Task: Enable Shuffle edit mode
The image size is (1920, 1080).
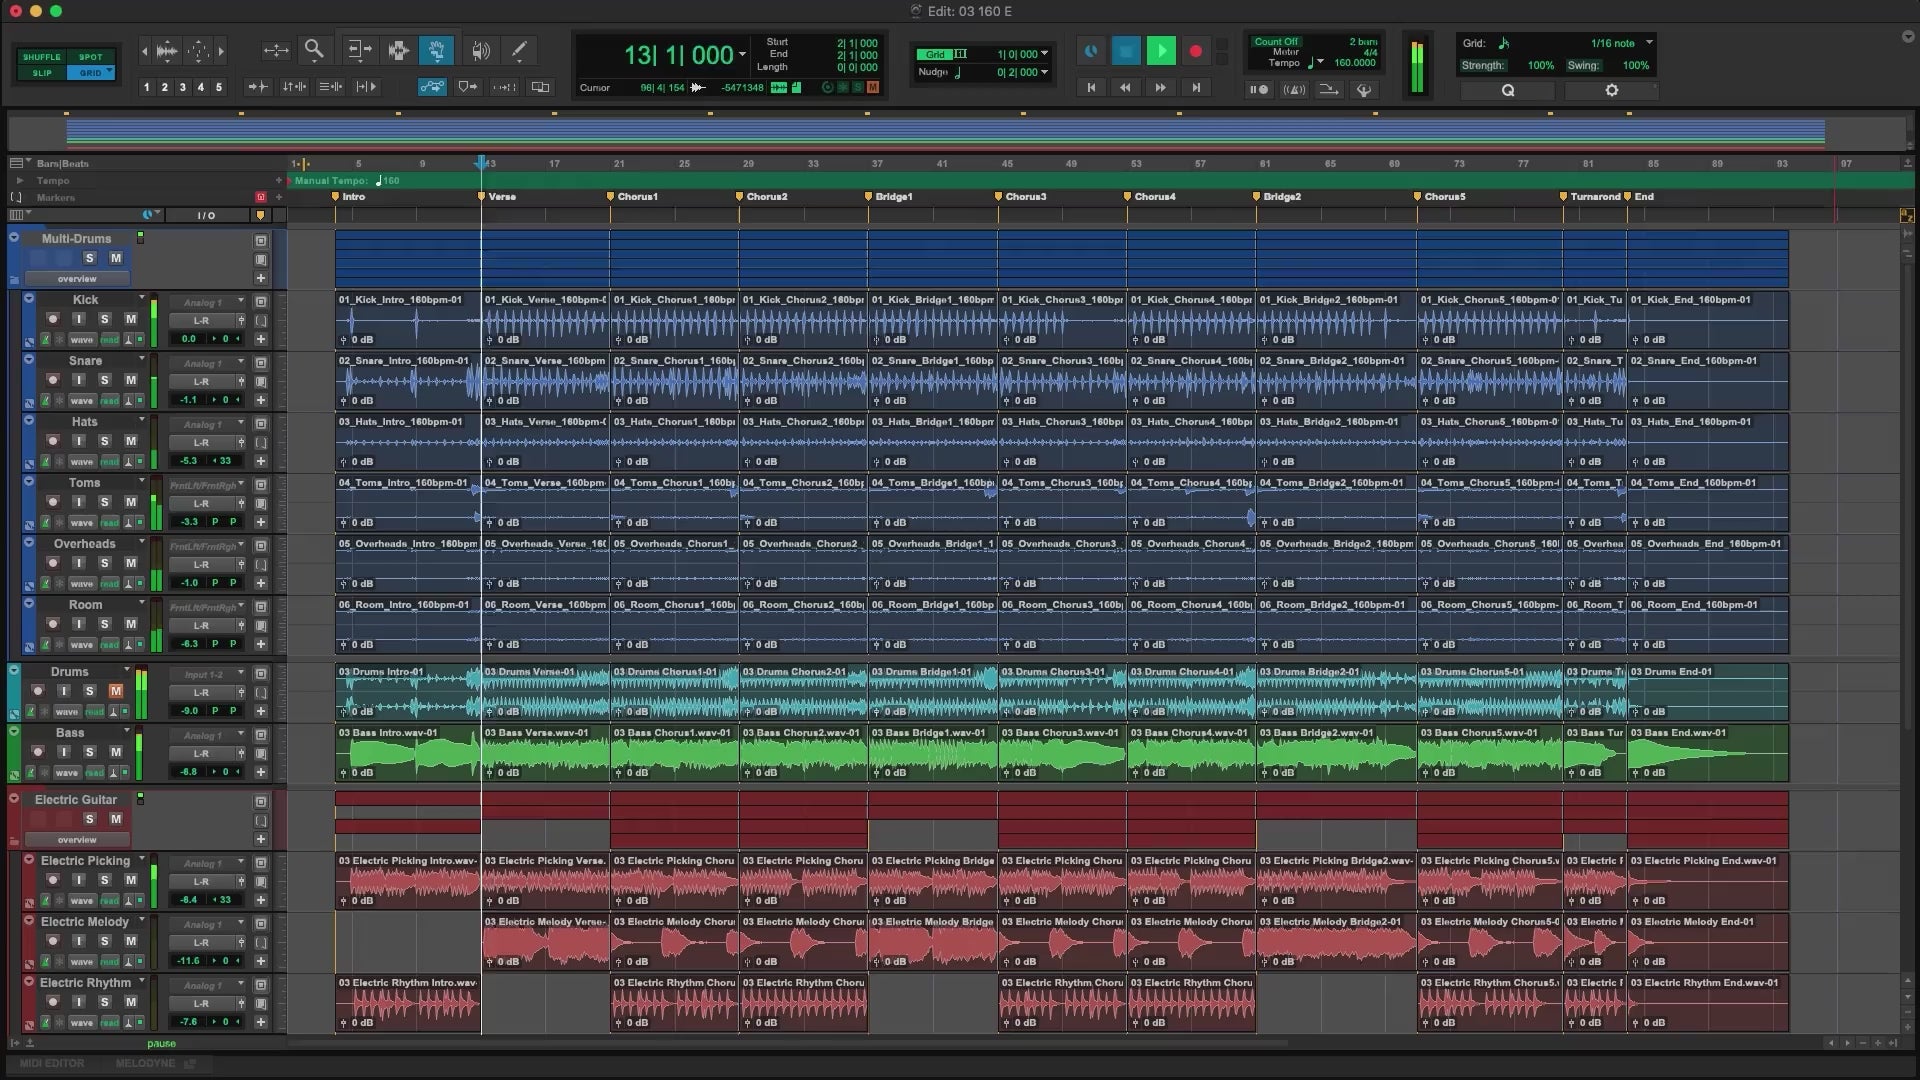Action: point(42,57)
